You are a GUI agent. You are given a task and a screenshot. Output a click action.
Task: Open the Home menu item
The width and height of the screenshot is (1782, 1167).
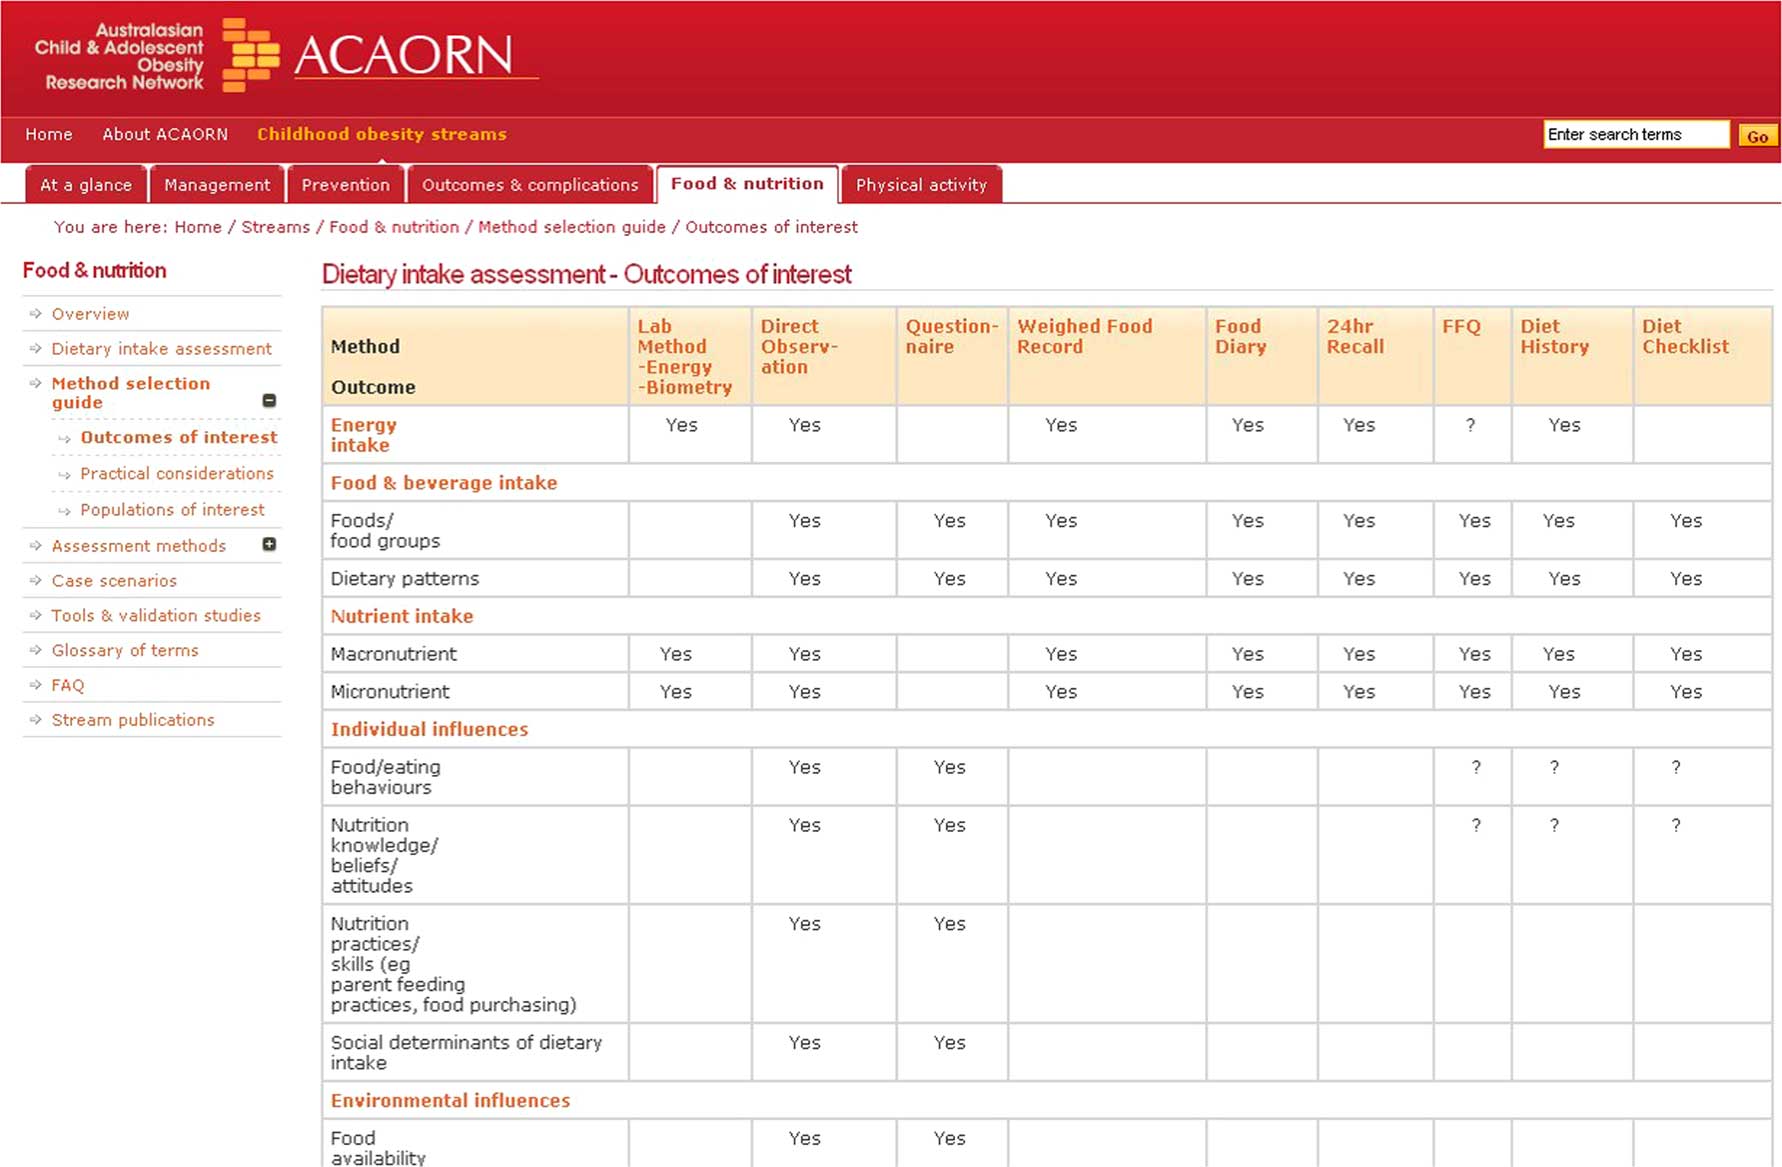pyautogui.click(x=49, y=134)
